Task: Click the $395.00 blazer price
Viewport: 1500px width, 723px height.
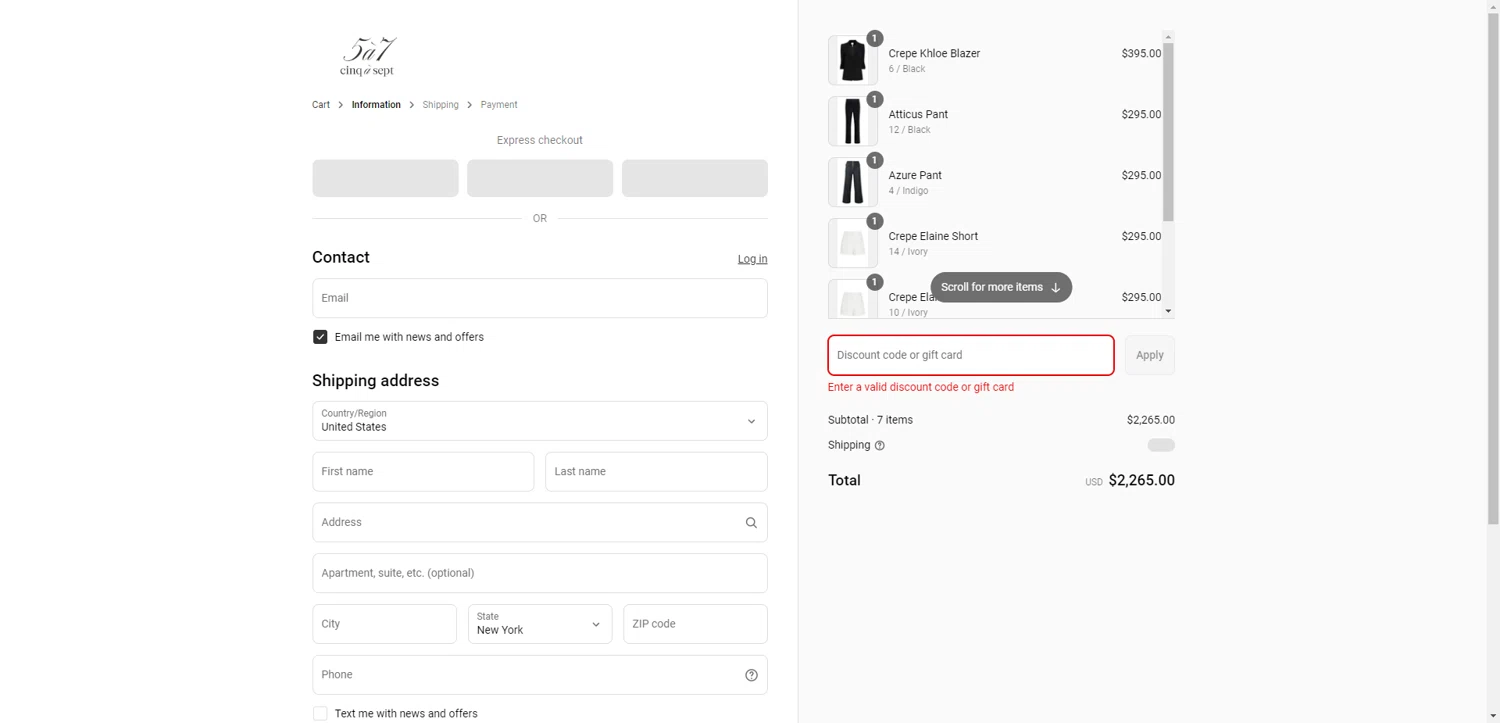Action: point(1141,54)
